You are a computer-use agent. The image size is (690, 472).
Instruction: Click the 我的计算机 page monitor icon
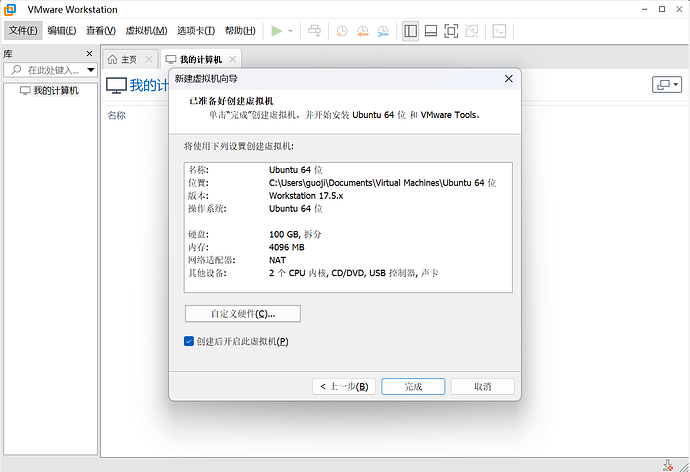116,85
